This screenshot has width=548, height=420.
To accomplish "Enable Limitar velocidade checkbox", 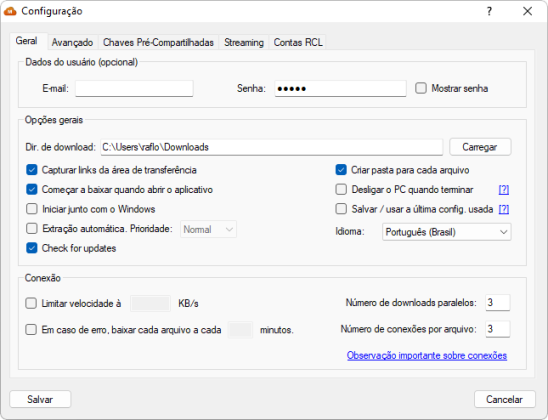I will coord(31,303).
